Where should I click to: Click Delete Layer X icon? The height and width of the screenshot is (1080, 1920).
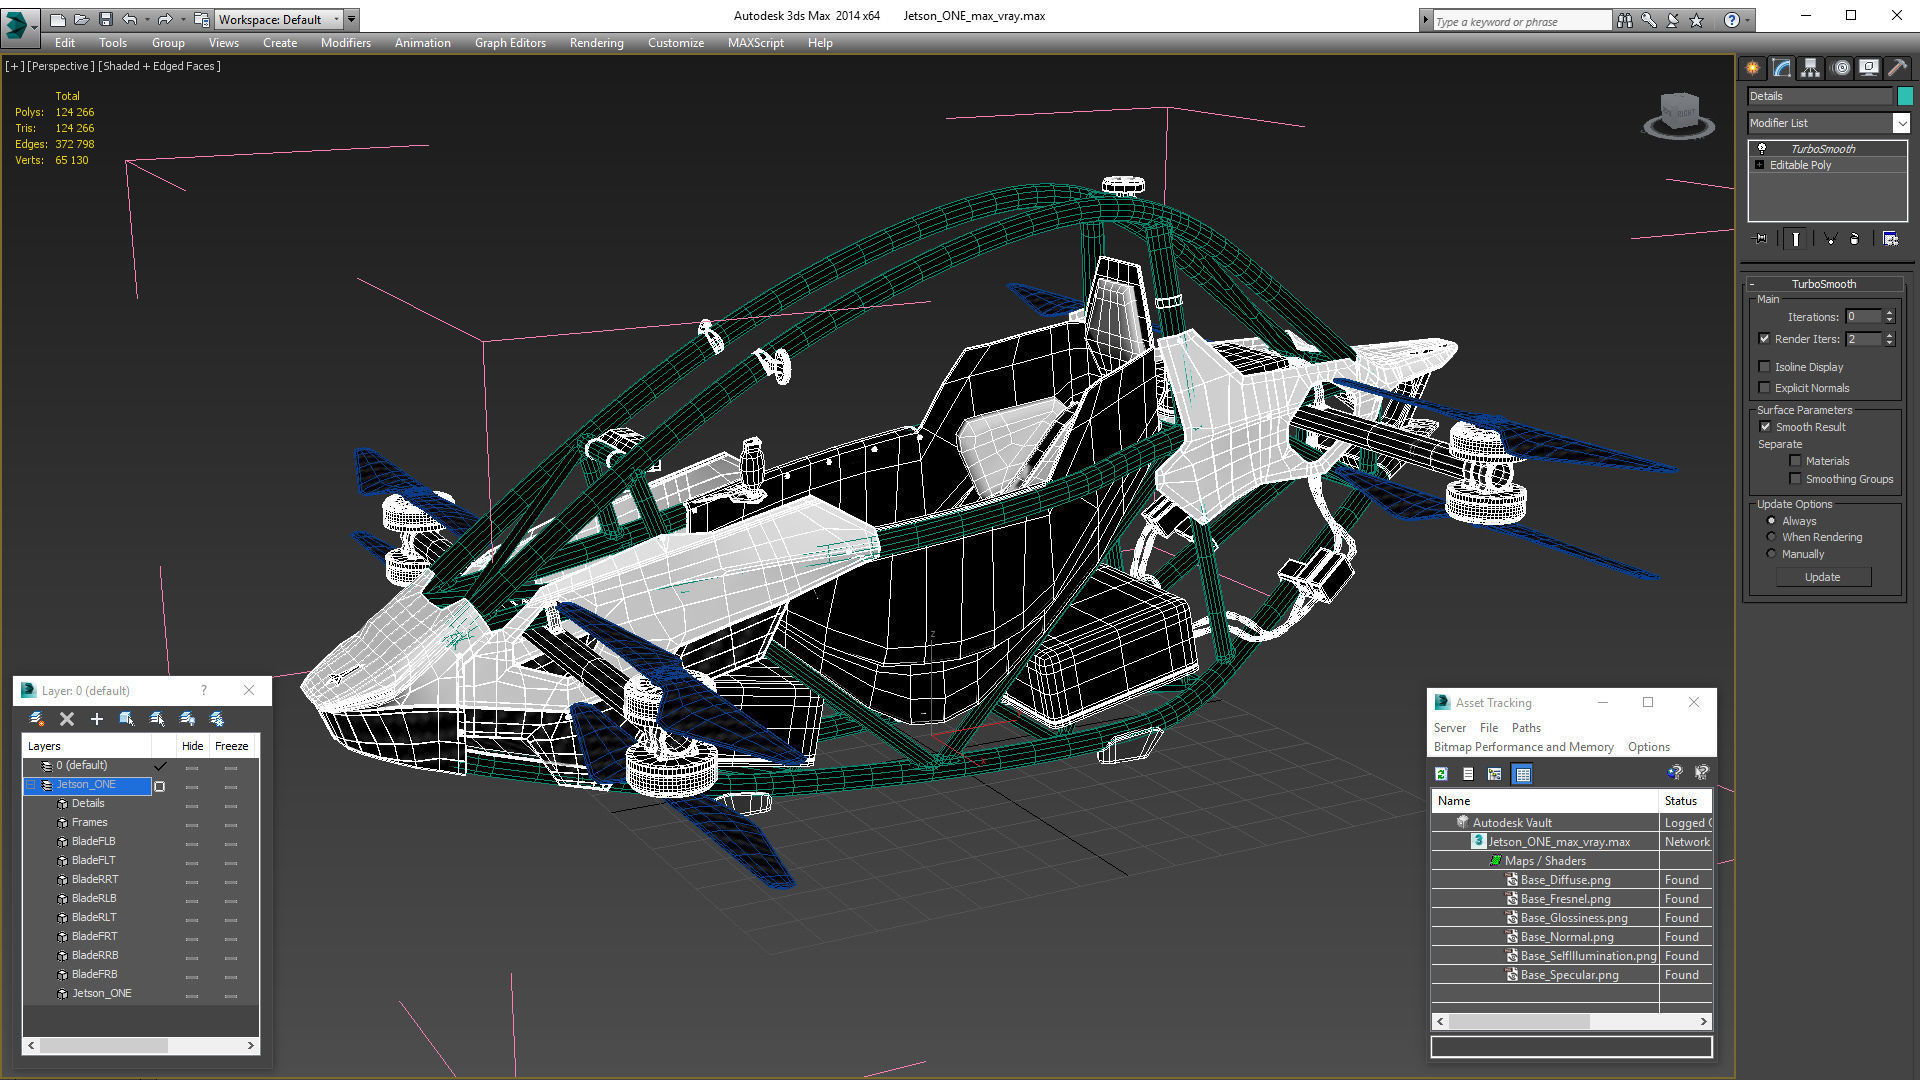67,719
